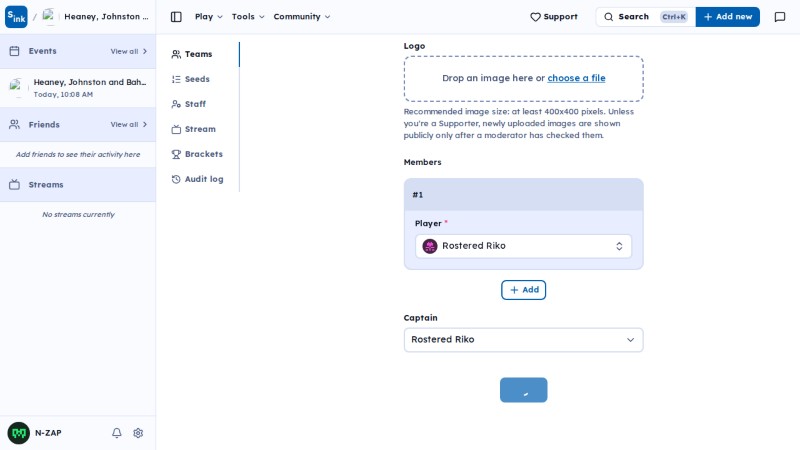Click the logo image drop zone
The image size is (800, 450).
[x=523, y=79]
